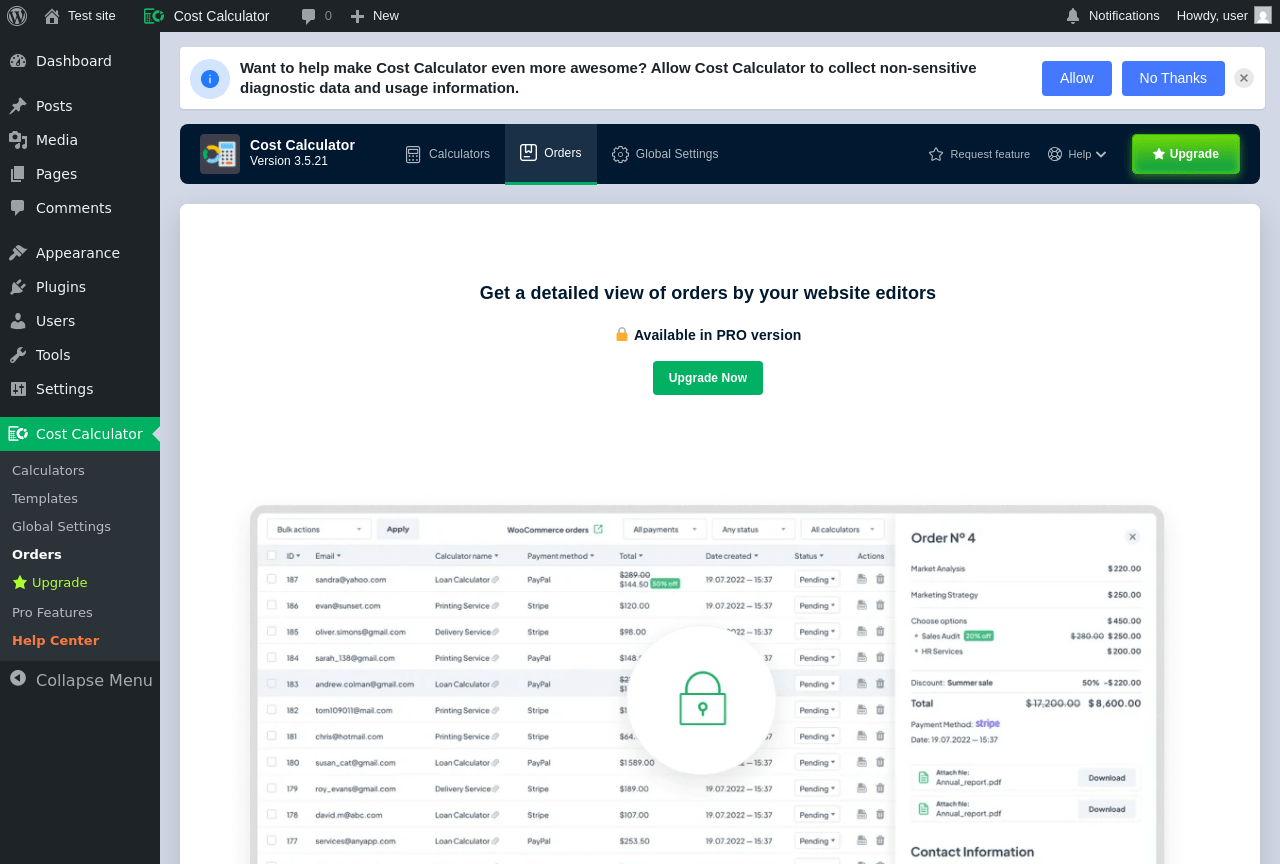This screenshot has height=864, width=1280.
Task: Open Notifications bell in admin bar
Action: (x=1113, y=16)
